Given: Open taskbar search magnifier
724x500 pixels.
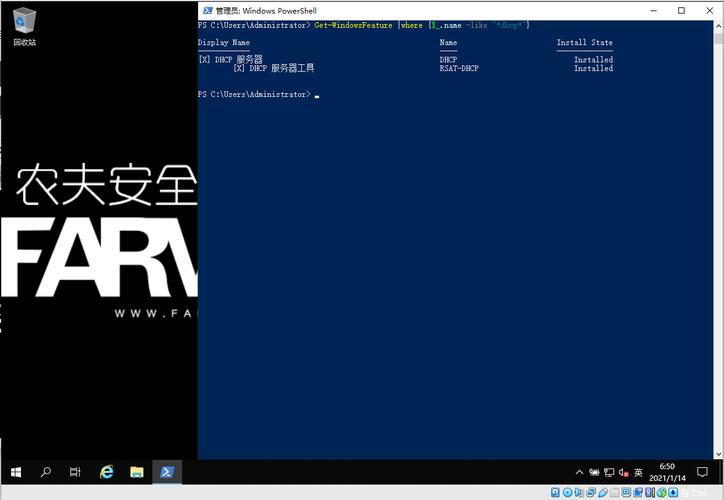Looking at the screenshot, I should (46, 472).
